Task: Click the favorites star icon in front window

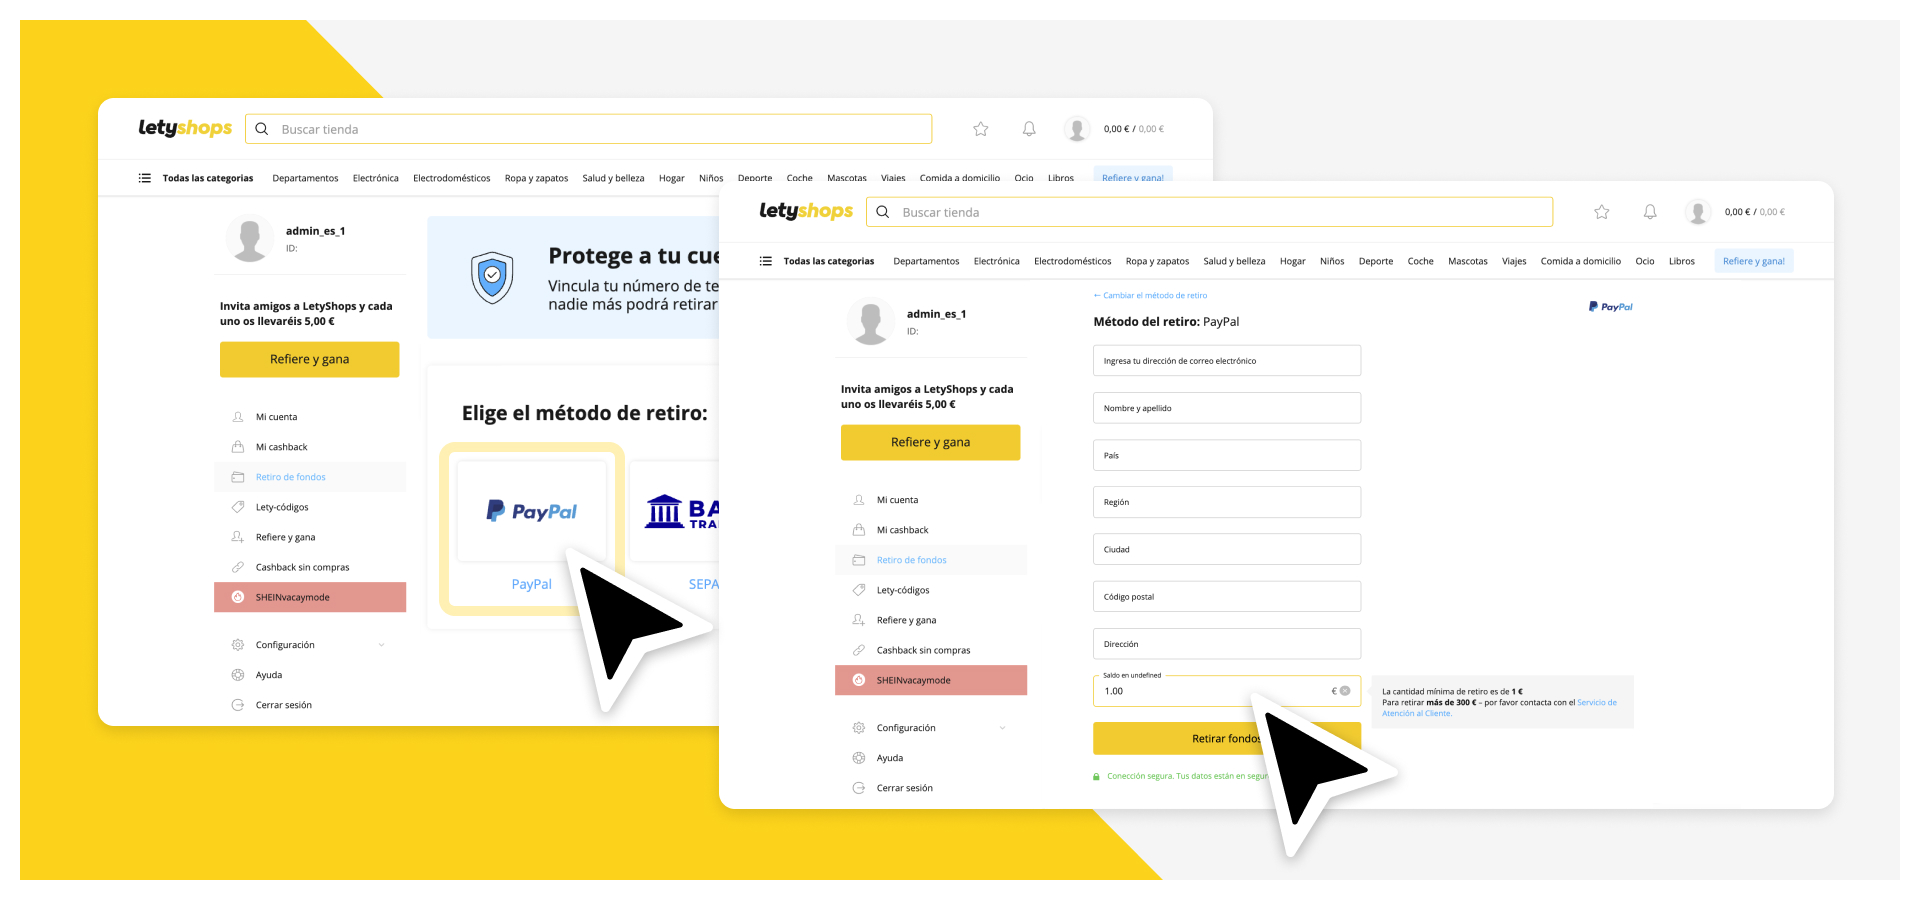Action: (x=1601, y=212)
